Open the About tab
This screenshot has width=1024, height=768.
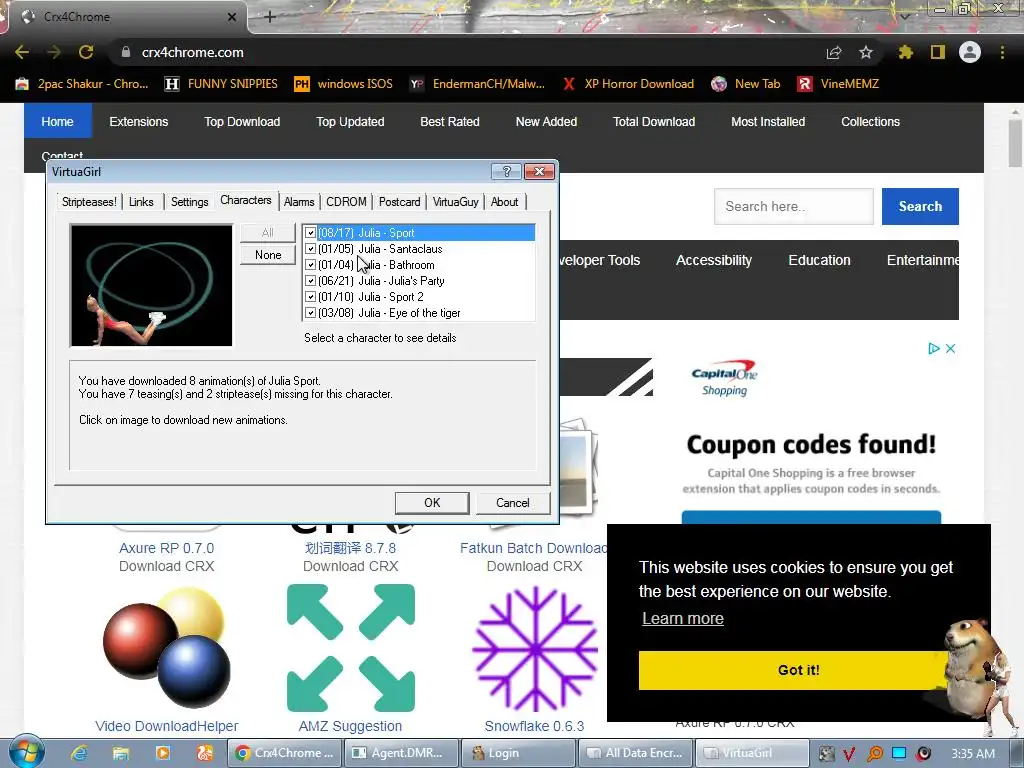[504, 202]
